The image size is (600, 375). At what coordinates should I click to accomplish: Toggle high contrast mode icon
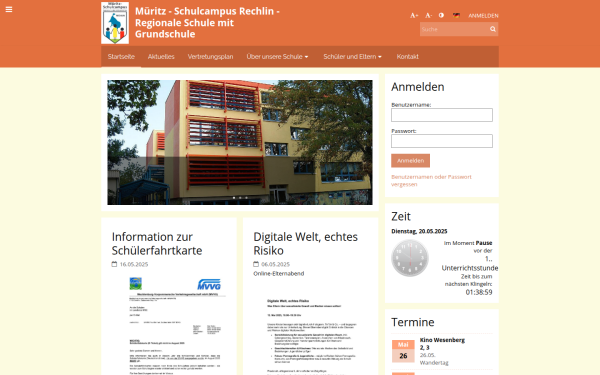pyautogui.click(x=441, y=15)
